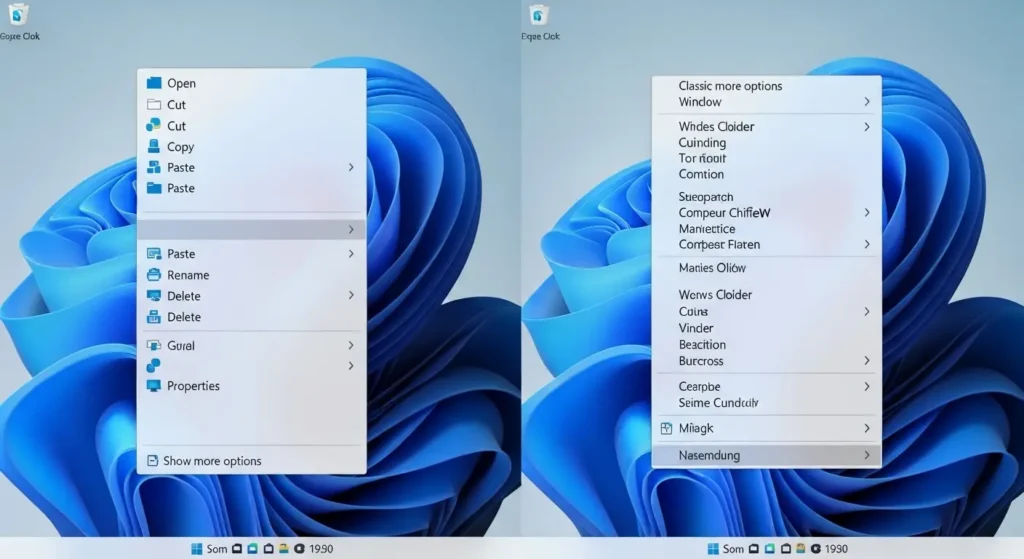Select the Mariectice menu entry

click(x=766, y=229)
